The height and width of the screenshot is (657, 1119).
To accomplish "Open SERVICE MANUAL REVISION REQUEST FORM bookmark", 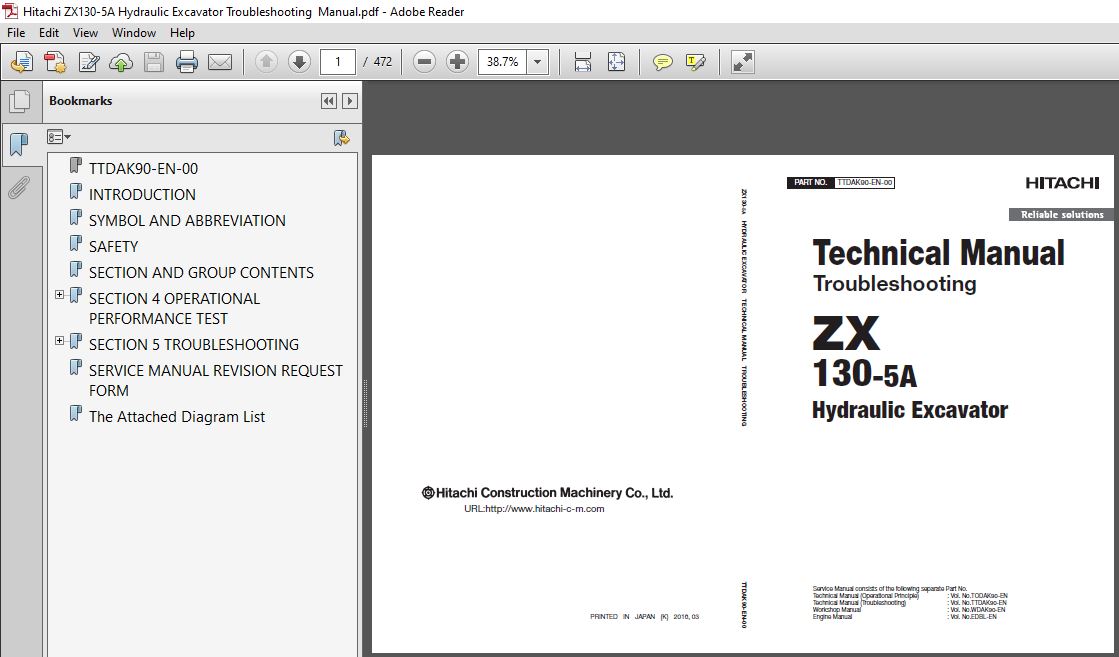I will [216, 380].
